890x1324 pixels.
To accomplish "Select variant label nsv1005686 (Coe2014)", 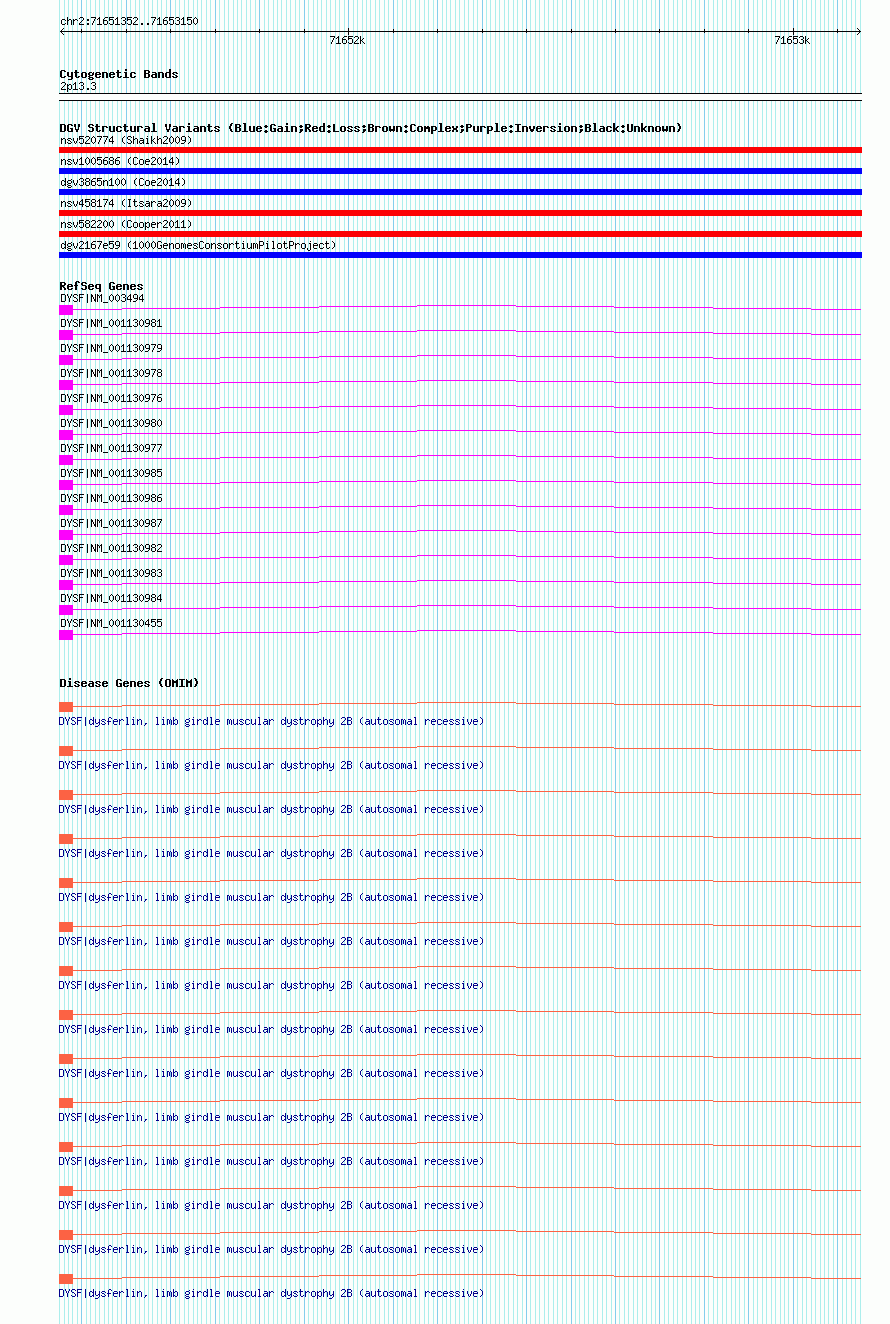I will (x=120, y=161).
